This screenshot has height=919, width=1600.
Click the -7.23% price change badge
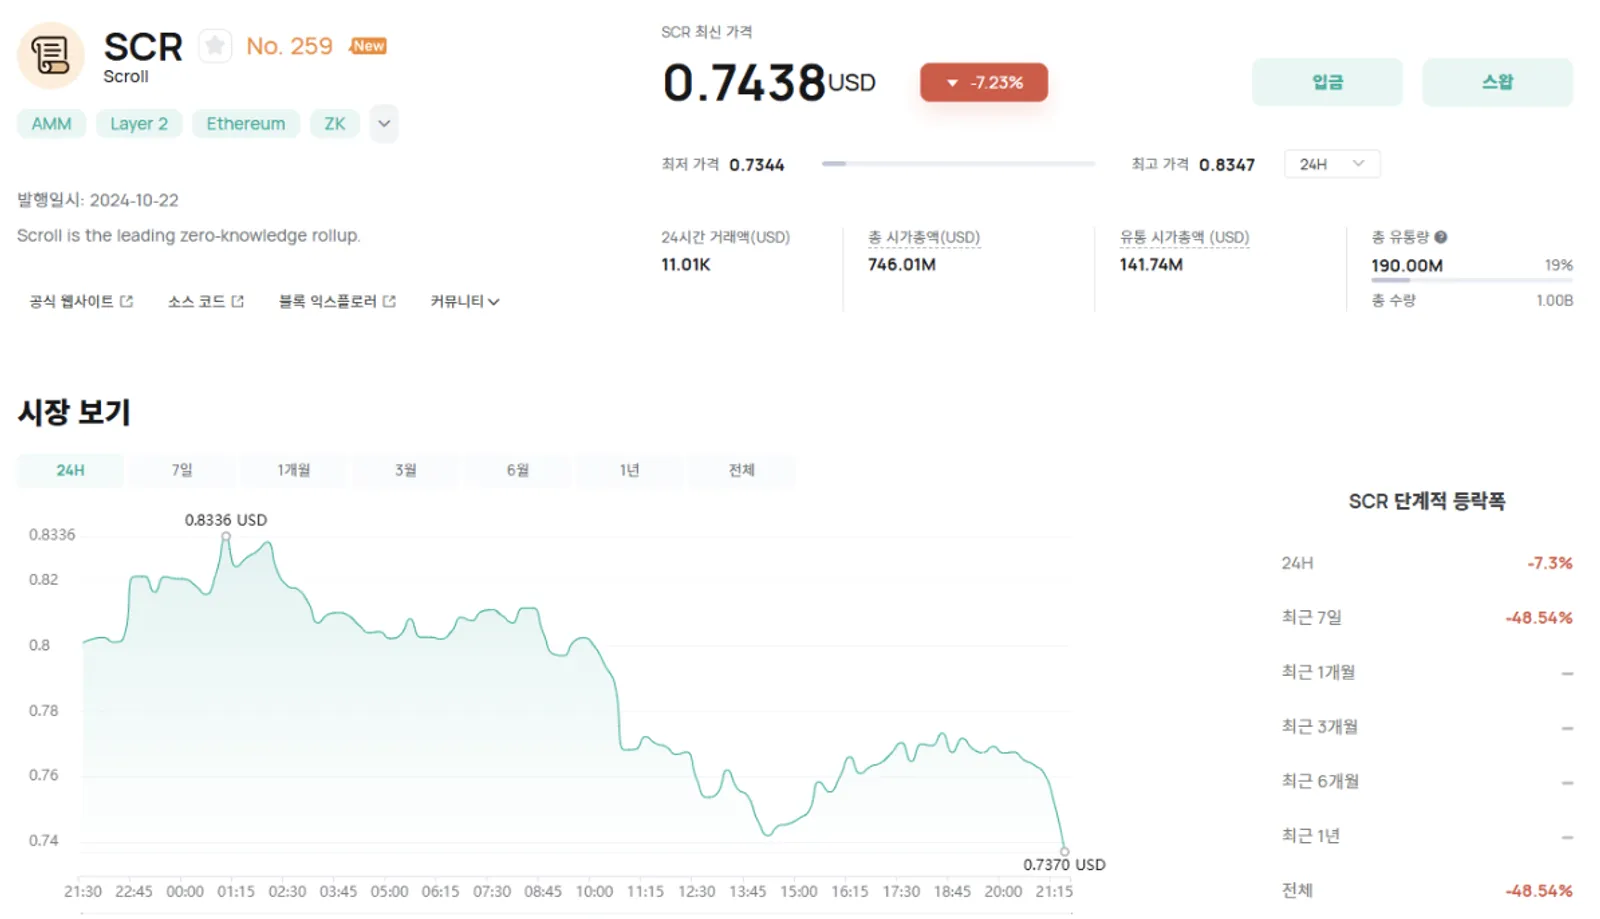pos(984,82)
